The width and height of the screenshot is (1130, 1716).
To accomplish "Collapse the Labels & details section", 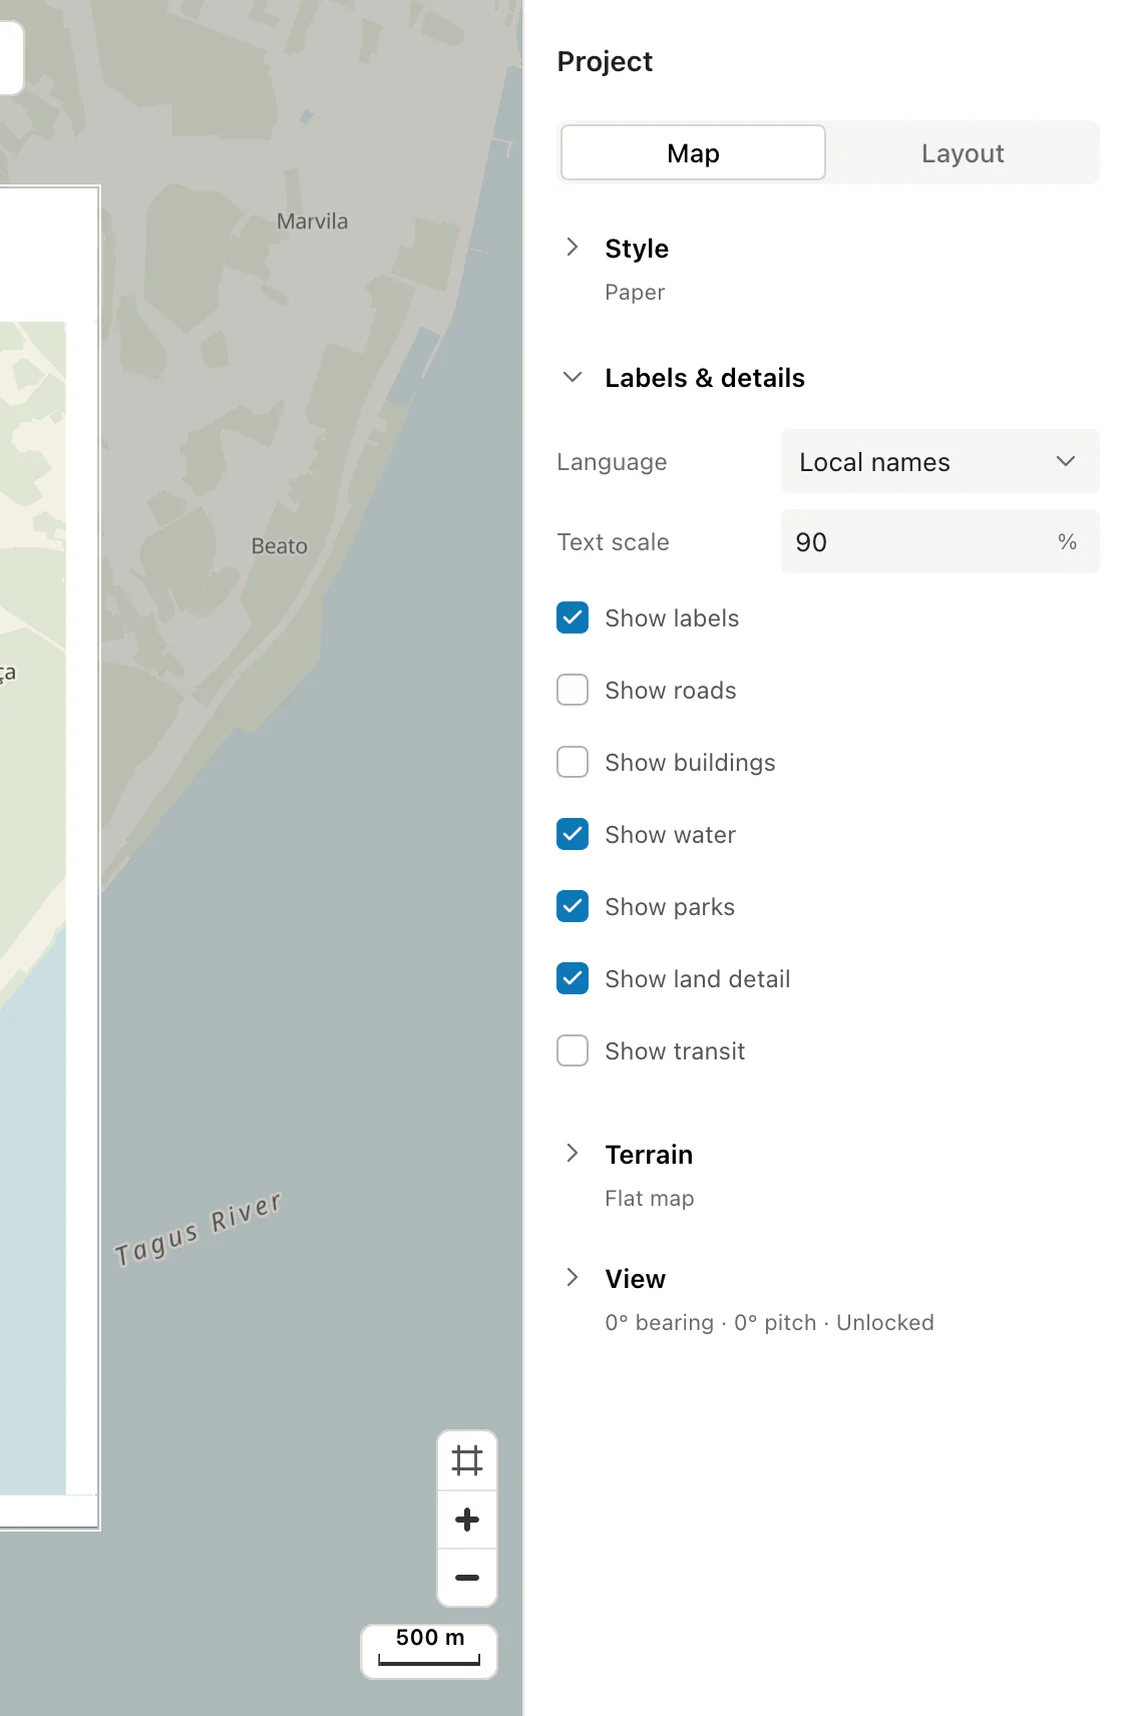I will pyautogui.click(x=572, y=377).
